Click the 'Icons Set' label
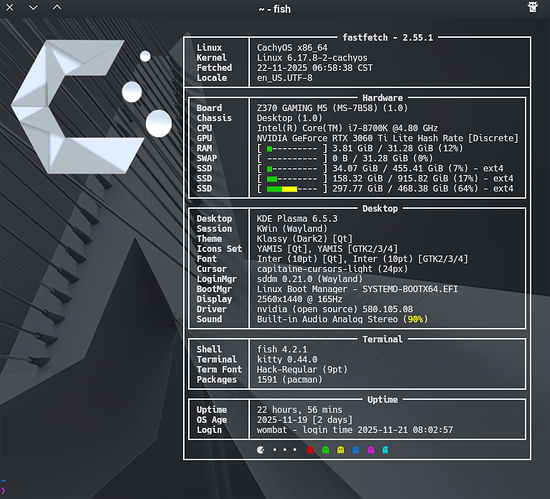This screenshot has height=499, width=550. (x=219, y=249)
